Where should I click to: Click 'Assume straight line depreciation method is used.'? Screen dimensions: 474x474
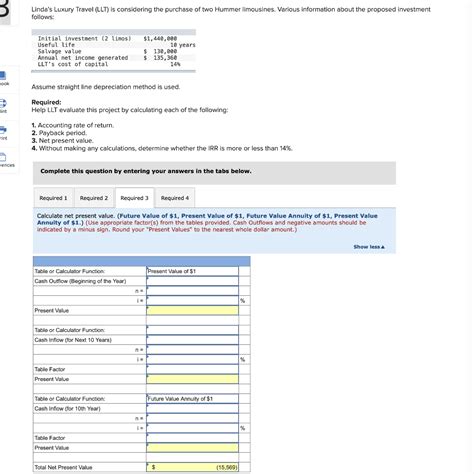[x=106, y=87]
